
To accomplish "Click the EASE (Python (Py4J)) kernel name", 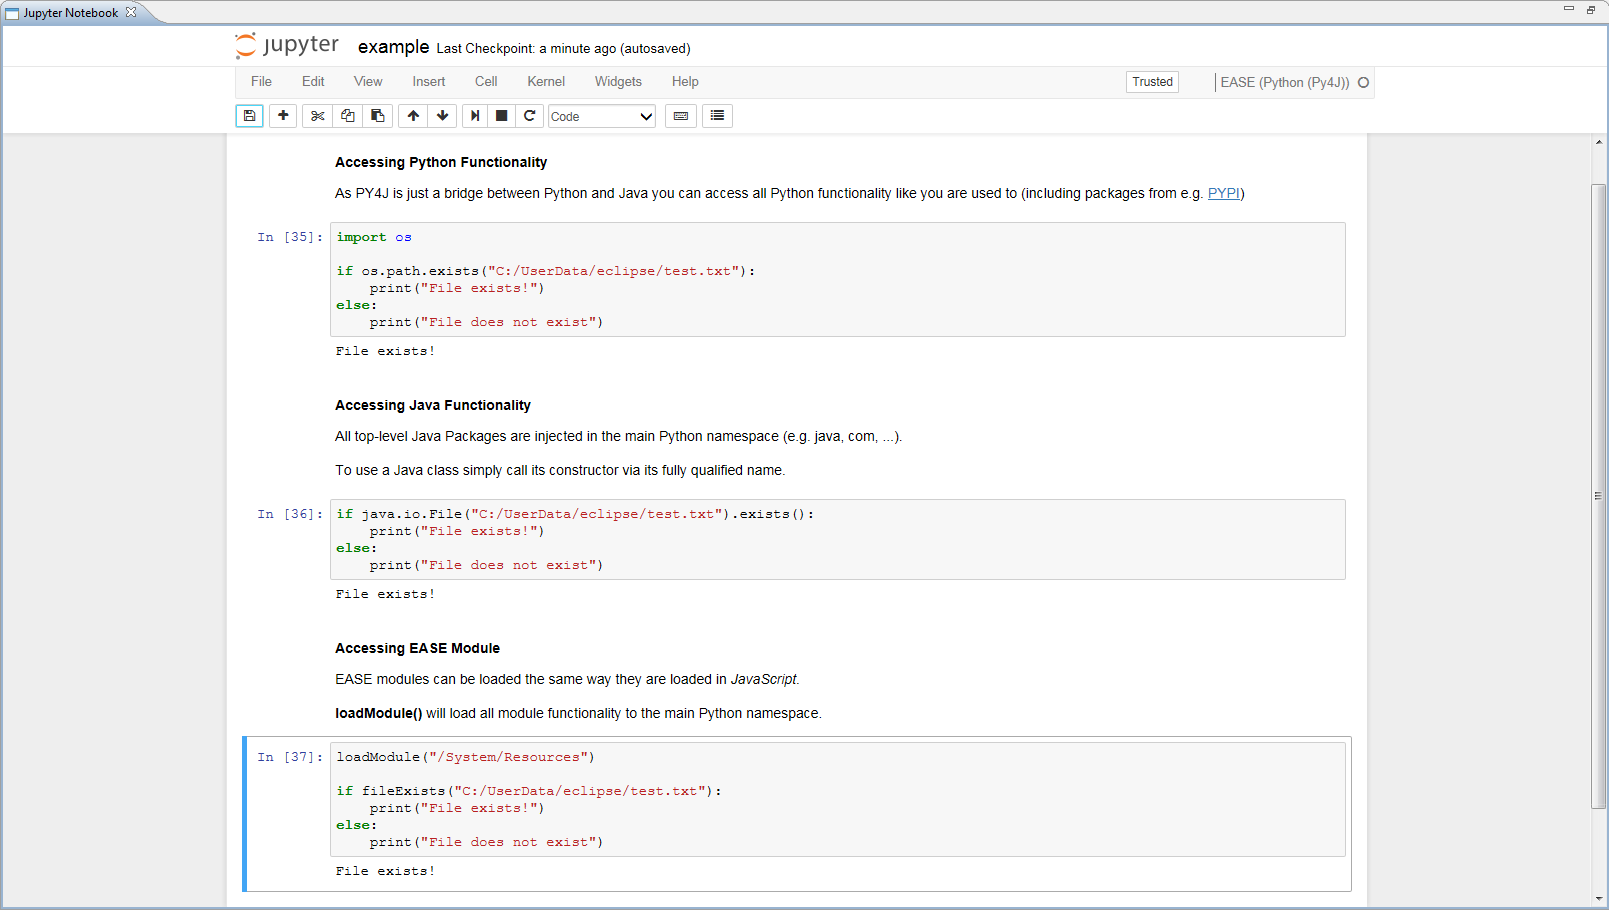I will tap(1284, 82).
